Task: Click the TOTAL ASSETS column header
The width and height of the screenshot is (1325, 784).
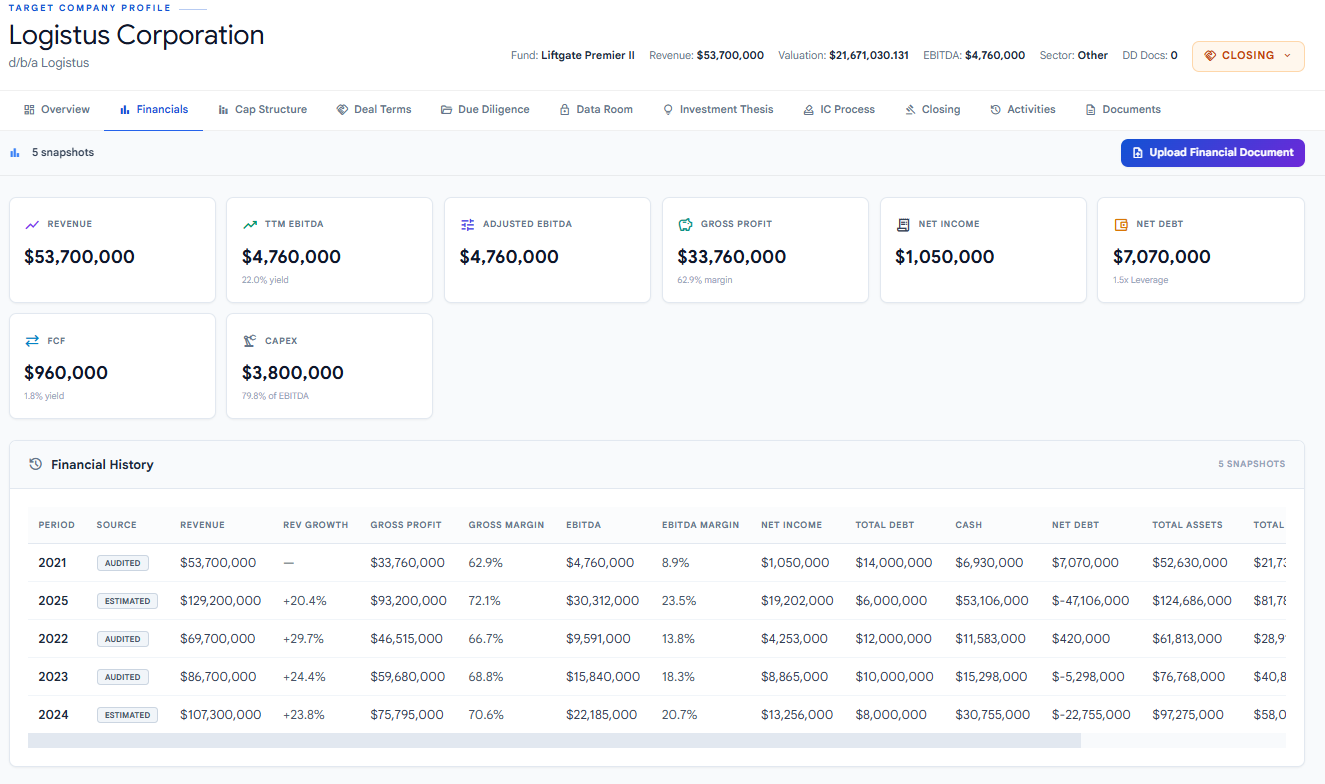Action: click(1187, 525)
